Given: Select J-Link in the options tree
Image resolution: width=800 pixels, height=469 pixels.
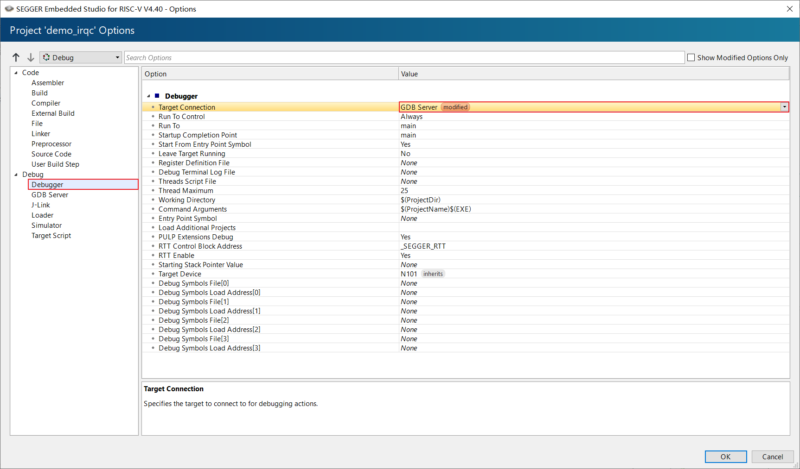Looking at the screenshot, I should click(x=41, y=205).
